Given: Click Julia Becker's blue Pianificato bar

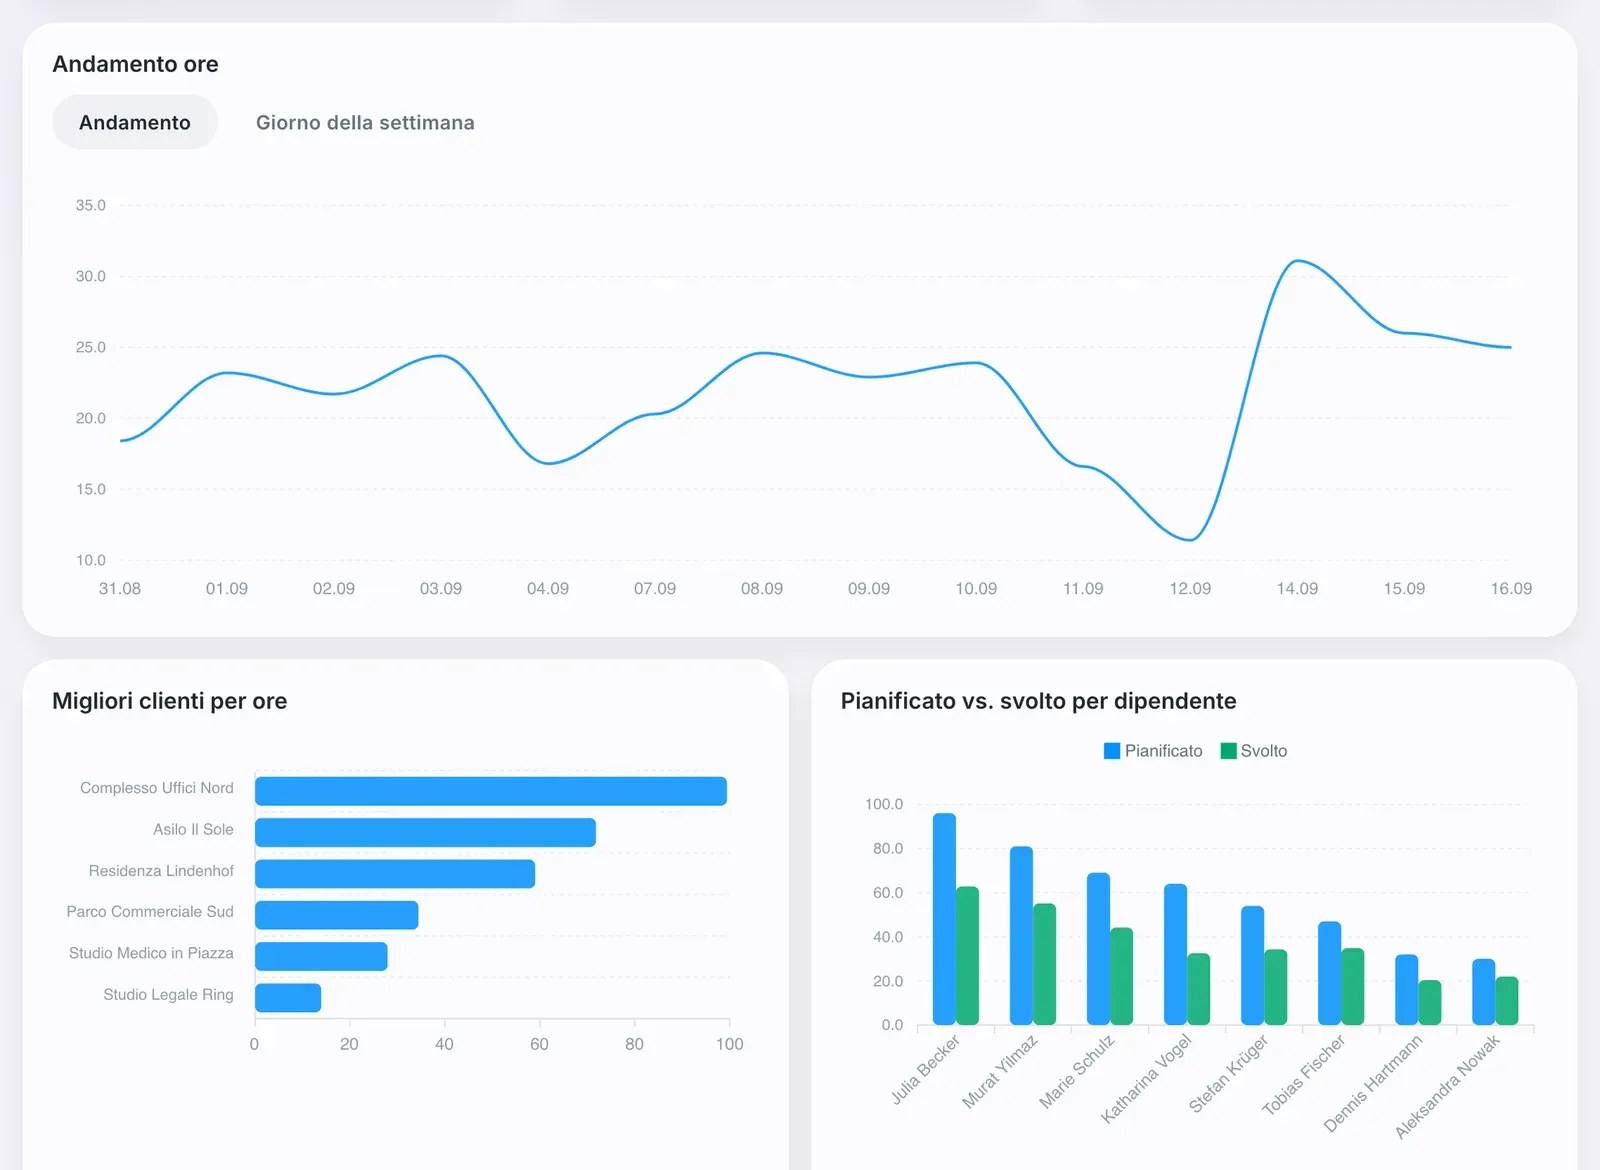Looking at the screenshot, I should 944,919.
